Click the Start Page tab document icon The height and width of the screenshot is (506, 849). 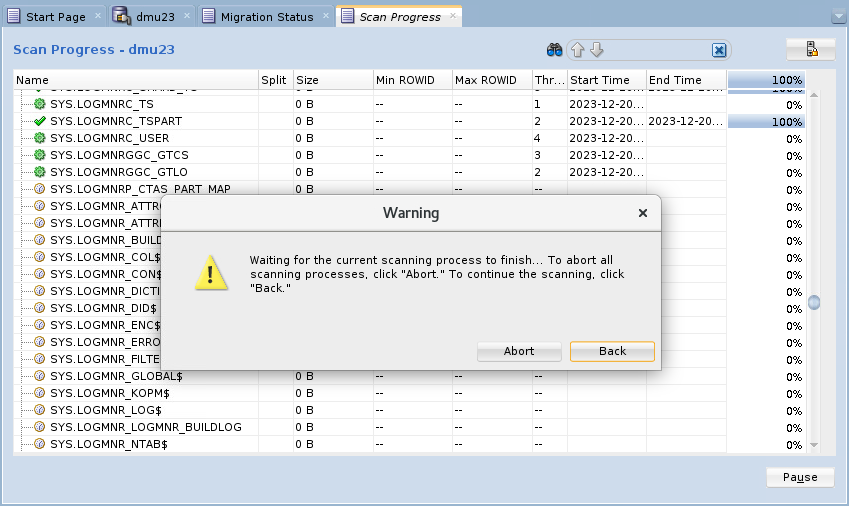pyautogui.click(x=14, y=16)
